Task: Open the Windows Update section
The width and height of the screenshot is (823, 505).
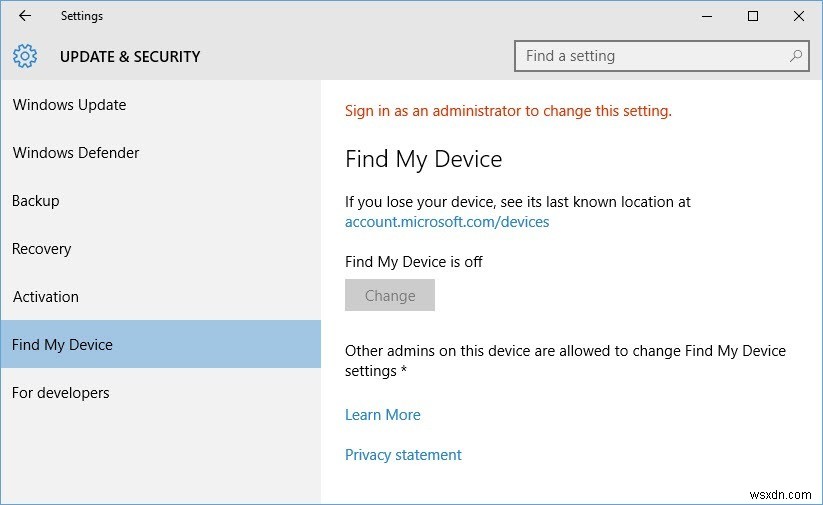Action: [x=69, y=105]
